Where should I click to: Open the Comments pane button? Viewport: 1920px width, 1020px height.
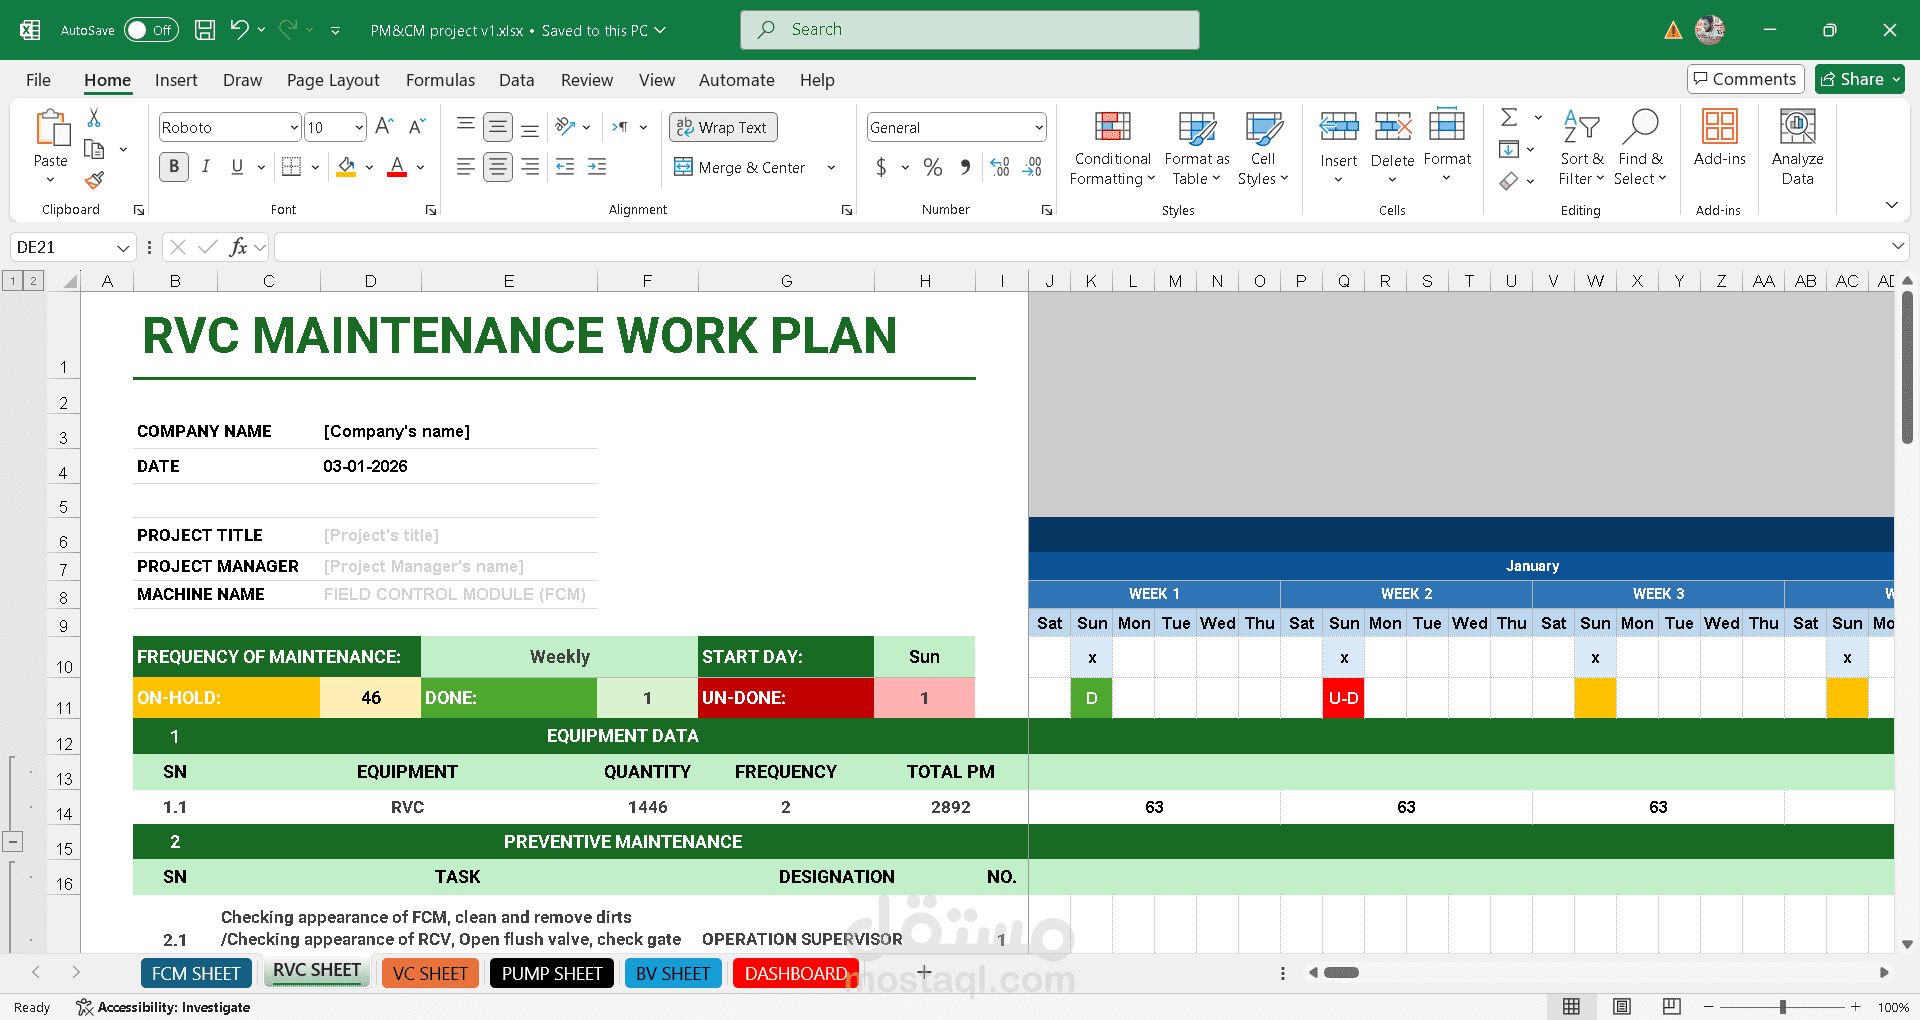[1745, 79]
